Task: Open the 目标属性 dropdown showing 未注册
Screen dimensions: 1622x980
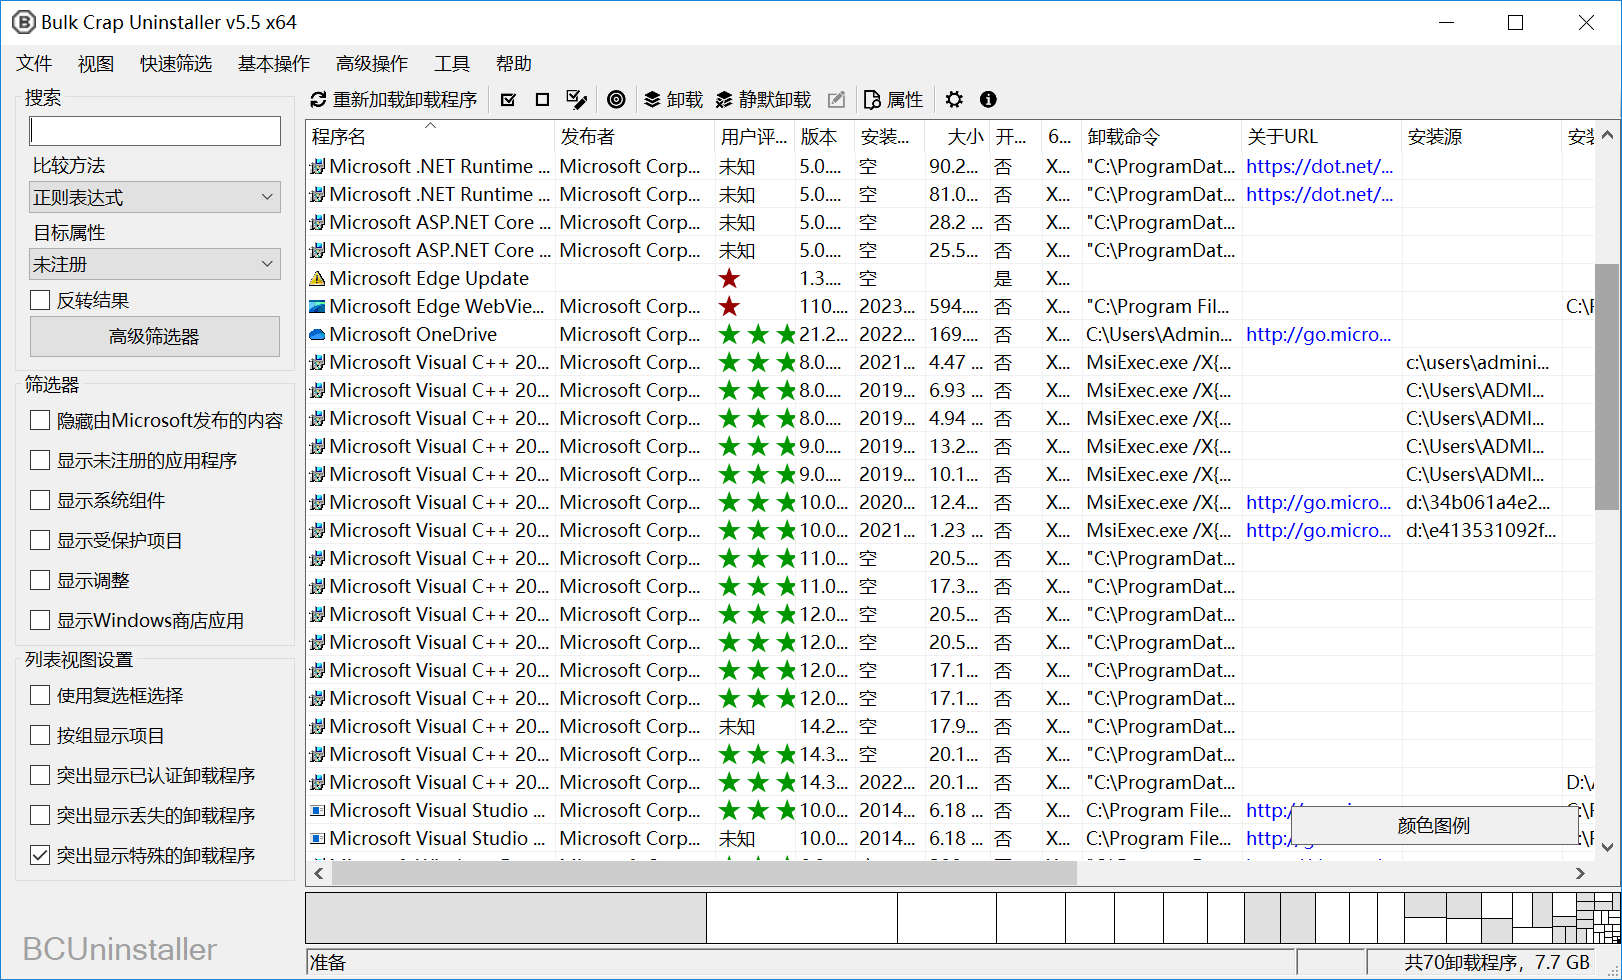Action: click(155, 264)
